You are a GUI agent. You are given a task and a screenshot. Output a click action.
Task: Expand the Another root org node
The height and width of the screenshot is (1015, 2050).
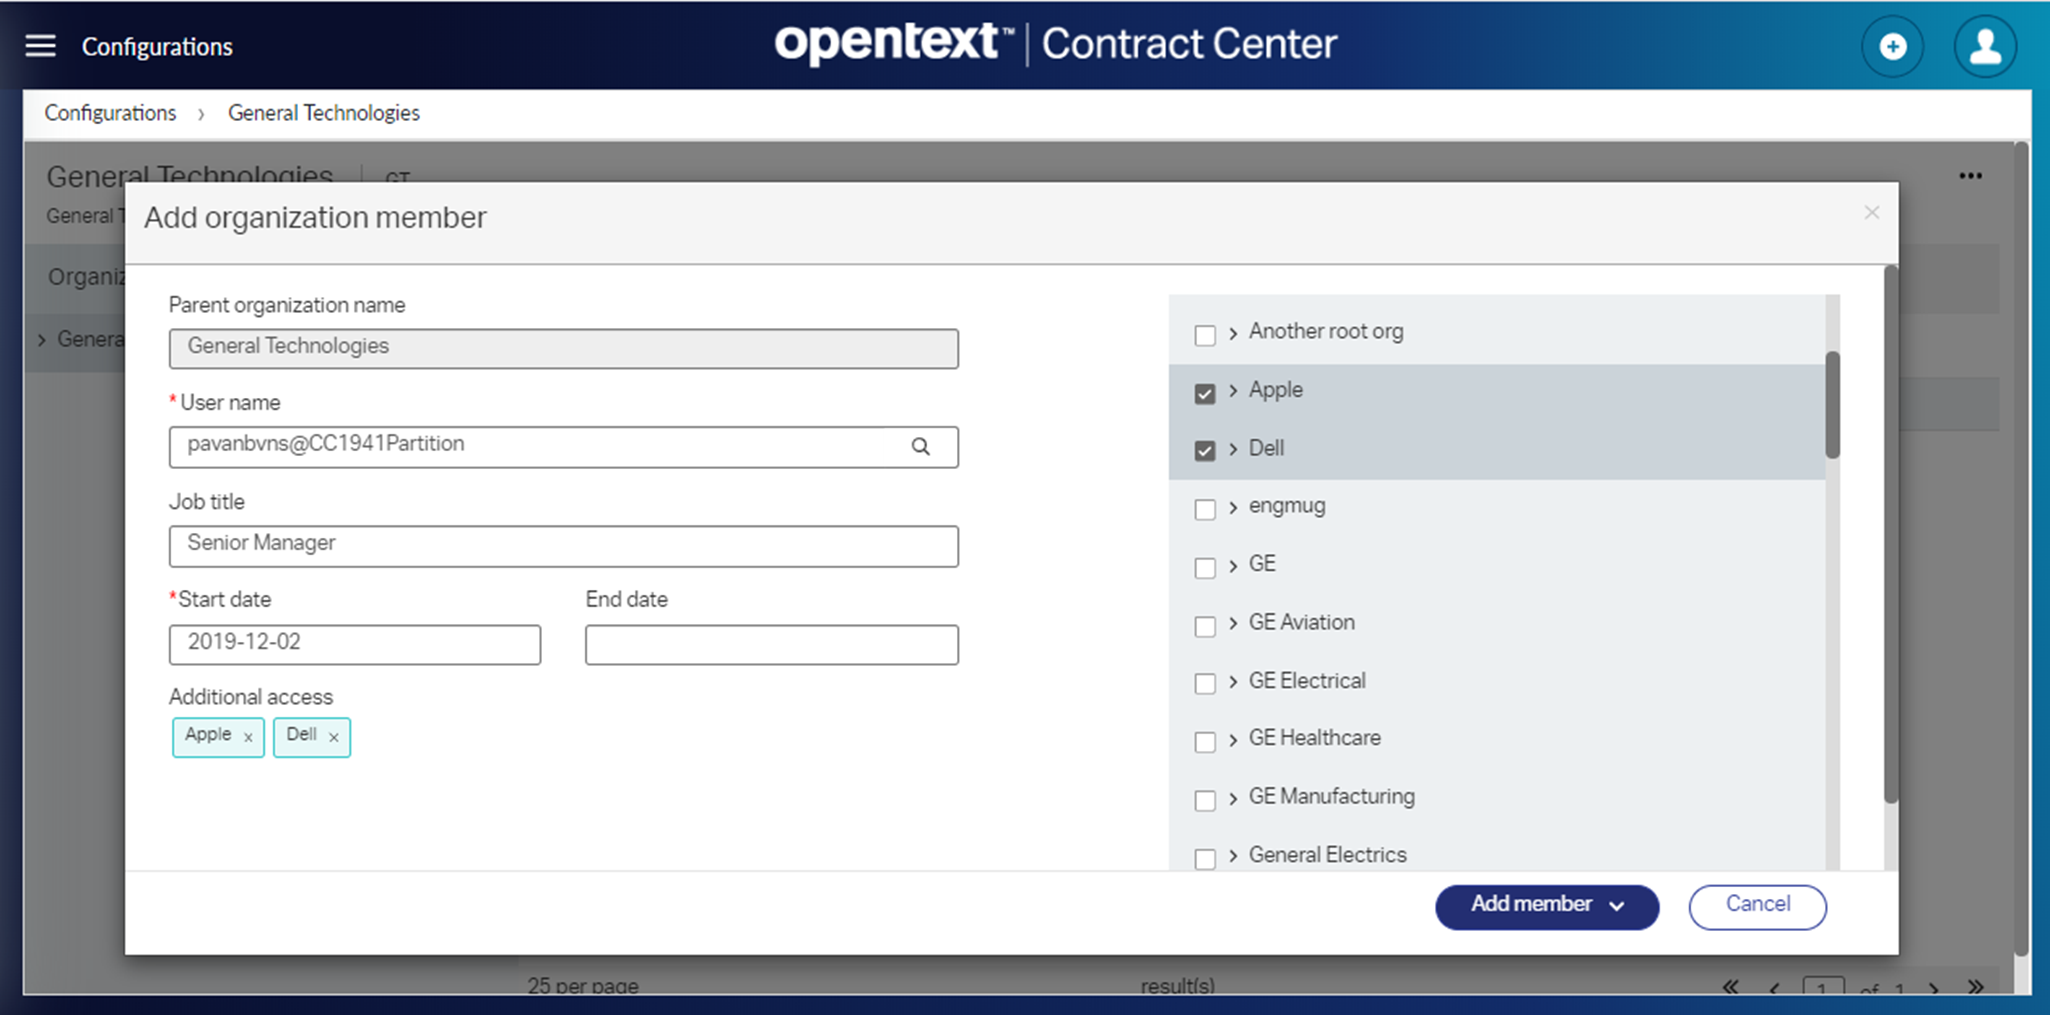1233,333
